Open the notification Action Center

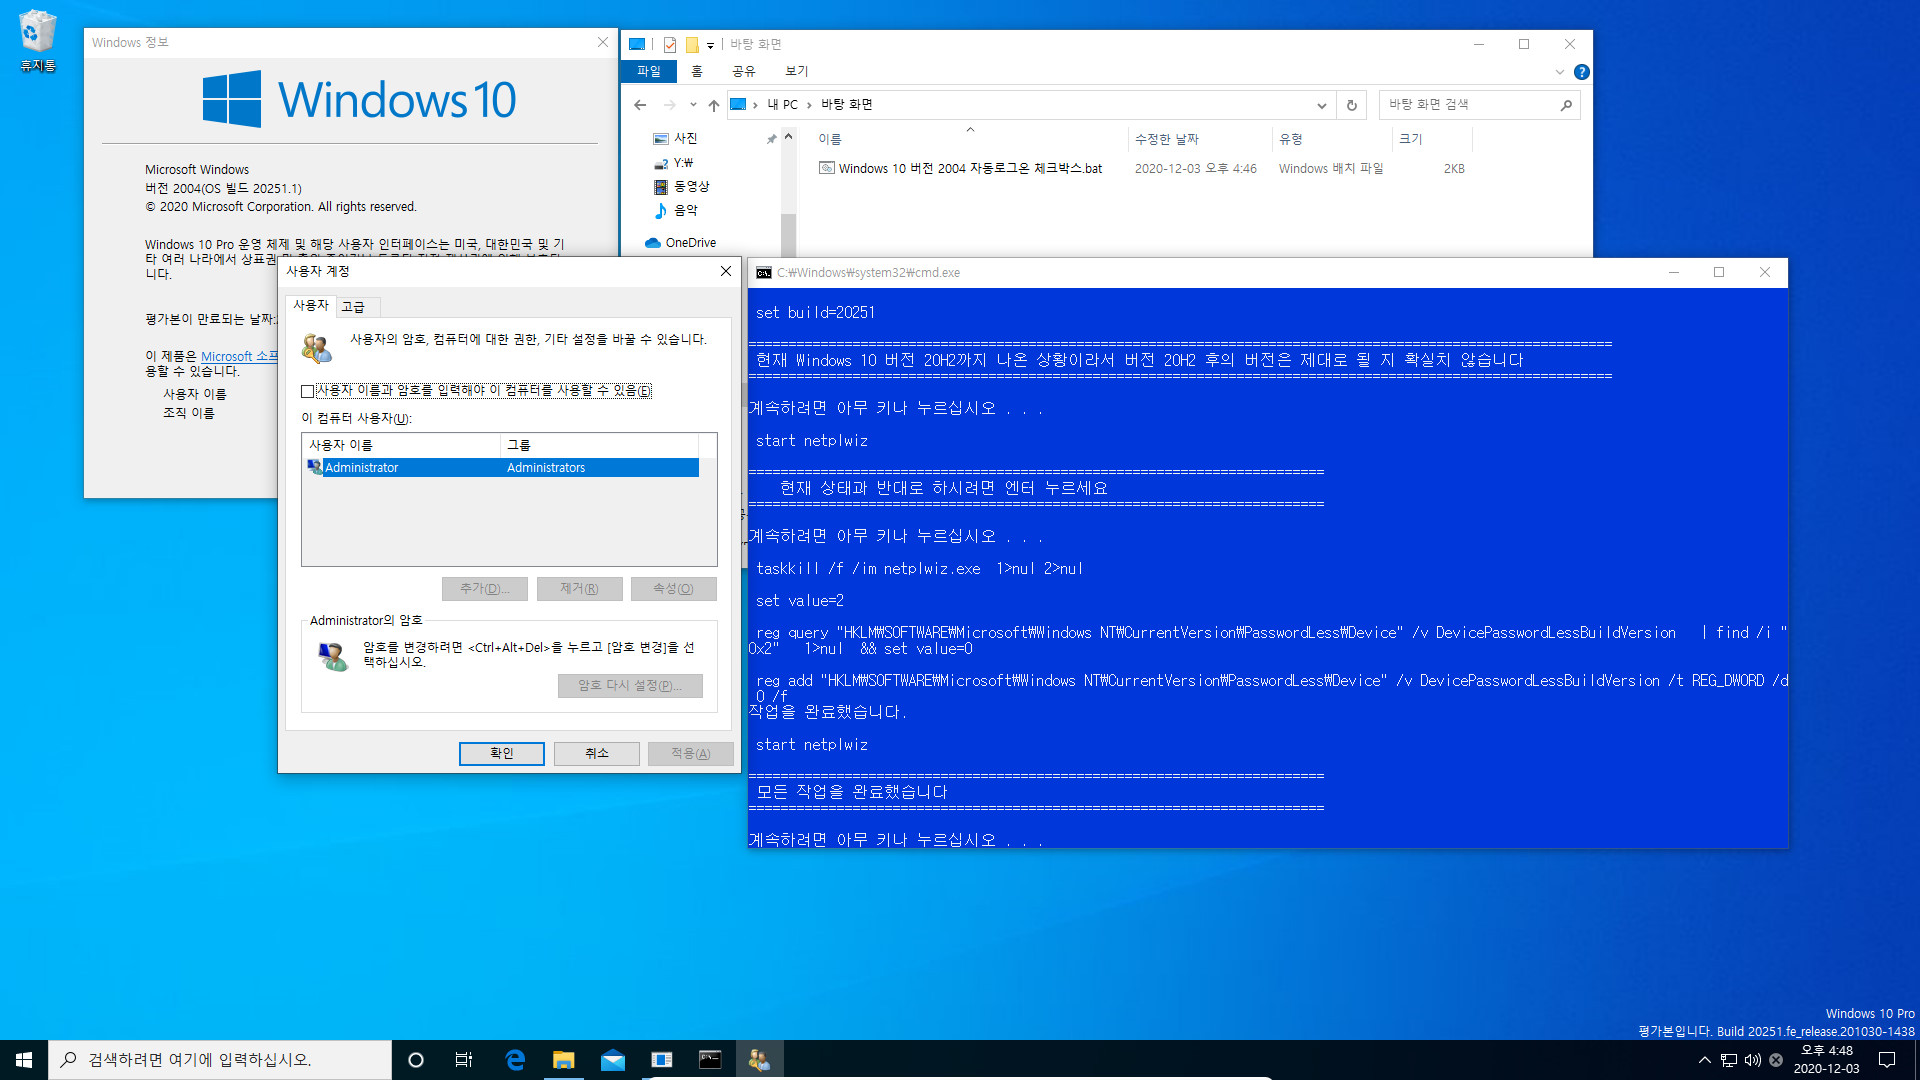click(x=1888, y=1060)
